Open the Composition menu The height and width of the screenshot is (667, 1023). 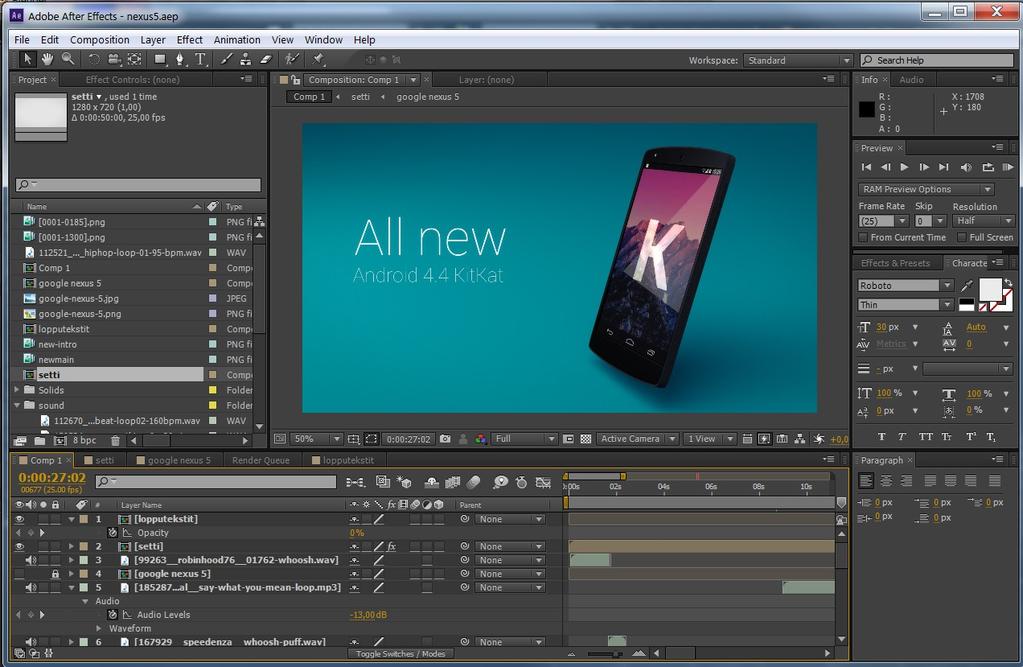99,40
